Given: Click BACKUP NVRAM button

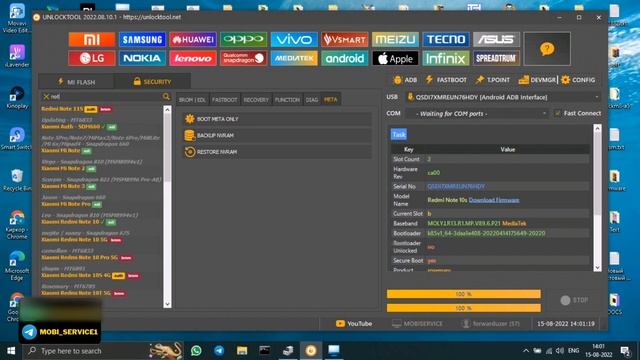Looking at the screenshot, I should point(277,135).
